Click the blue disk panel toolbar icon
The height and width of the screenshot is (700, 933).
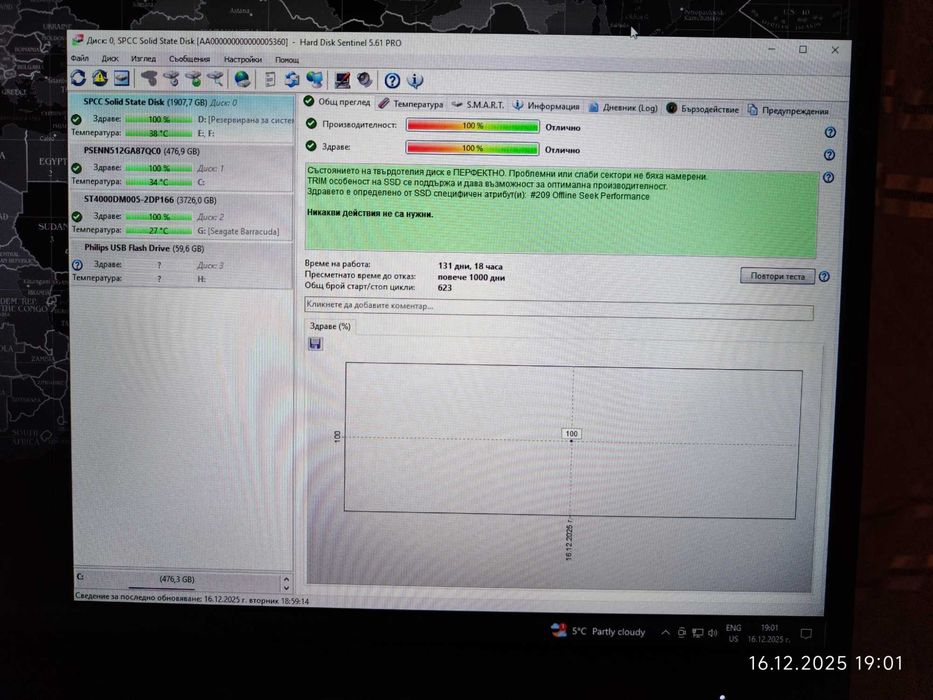[x=121, y=78]
